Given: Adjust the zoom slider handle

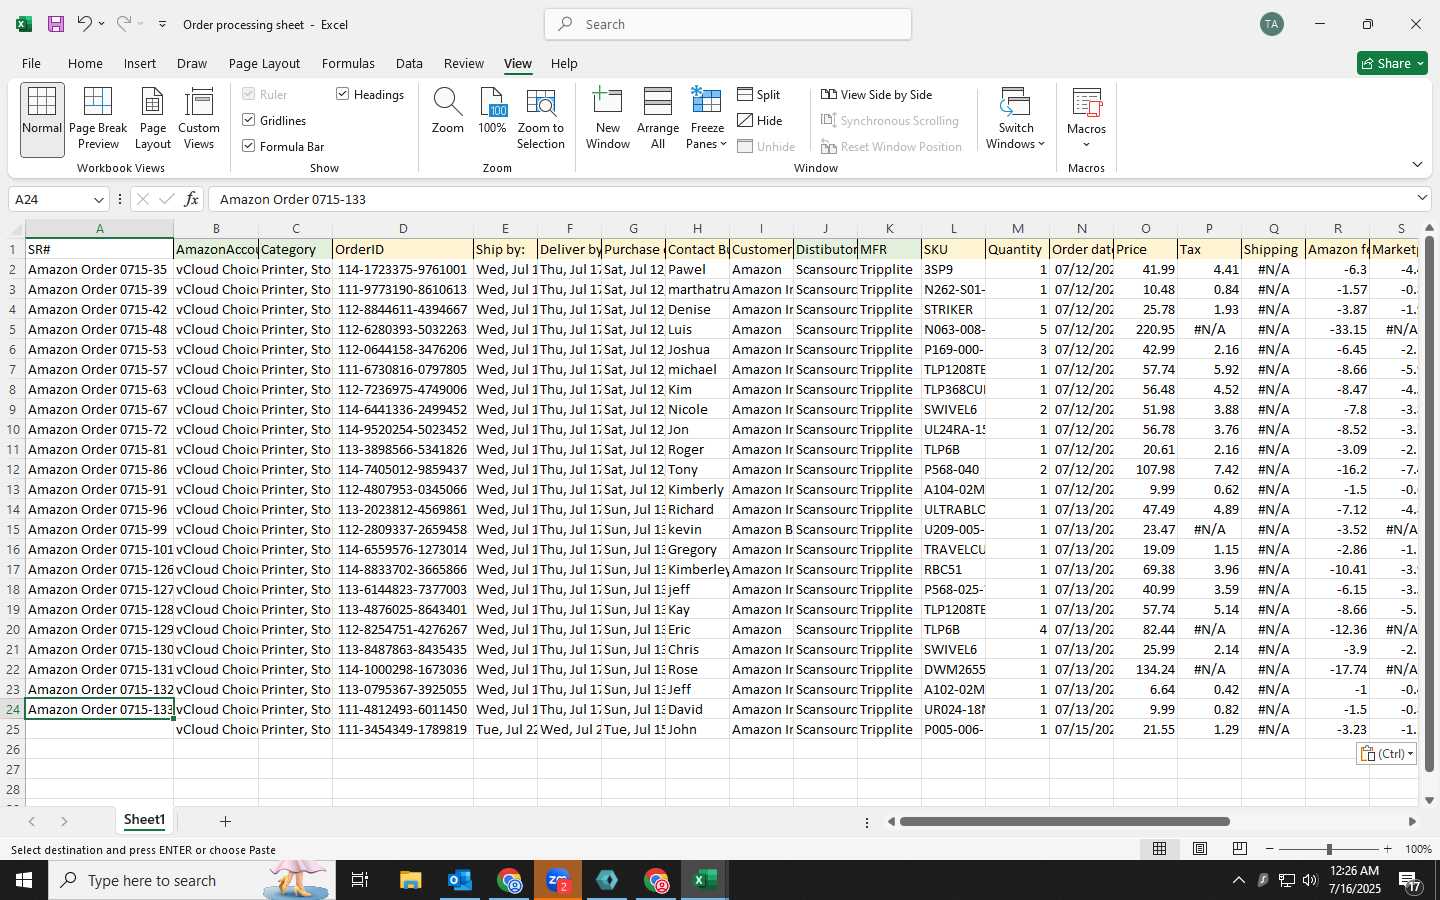Looking at the screenshot, I should pyautogui.click(x=1329, y=849).
